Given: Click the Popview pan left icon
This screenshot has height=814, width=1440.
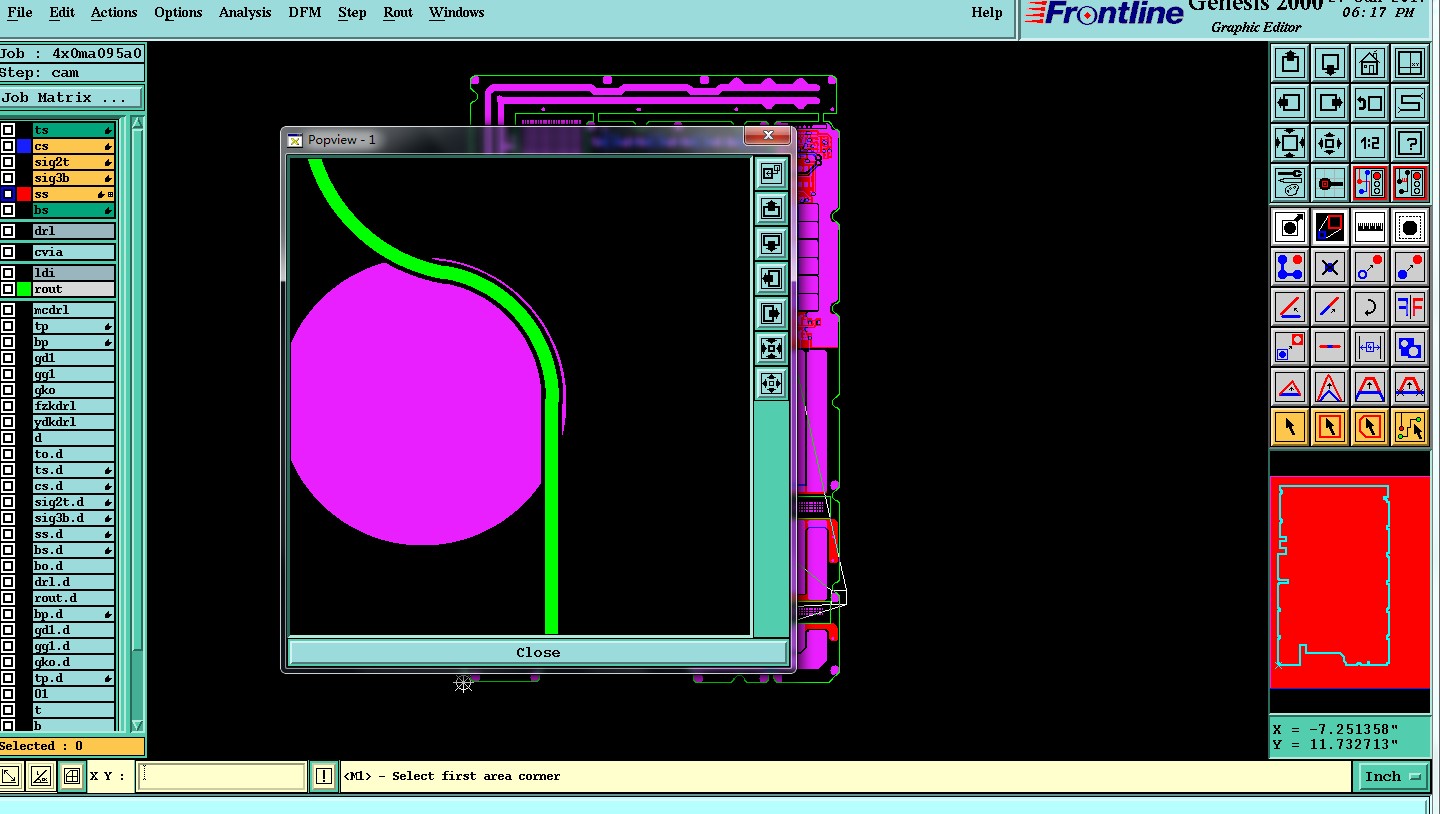Looking at the screenshot, I should click(x=771, y=278).
